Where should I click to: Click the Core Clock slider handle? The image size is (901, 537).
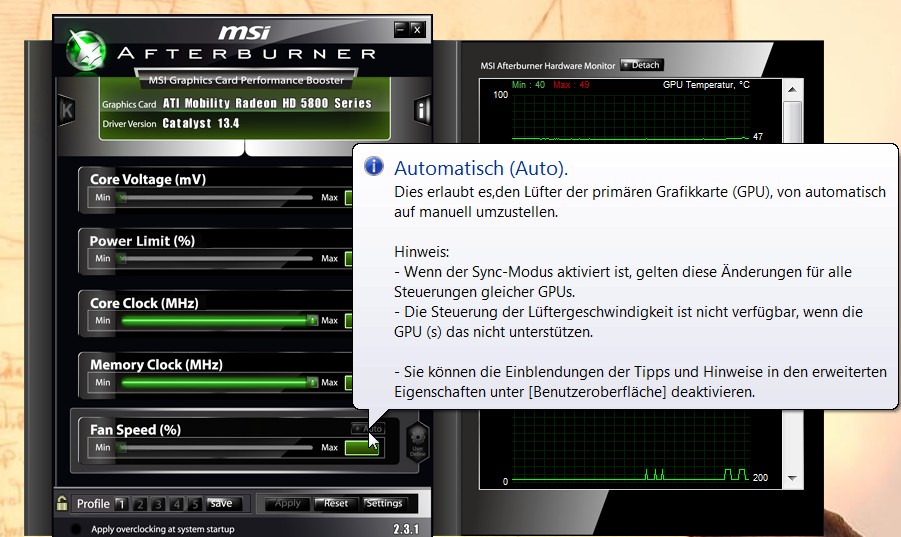pyautogui.click(x=312, y=320)
